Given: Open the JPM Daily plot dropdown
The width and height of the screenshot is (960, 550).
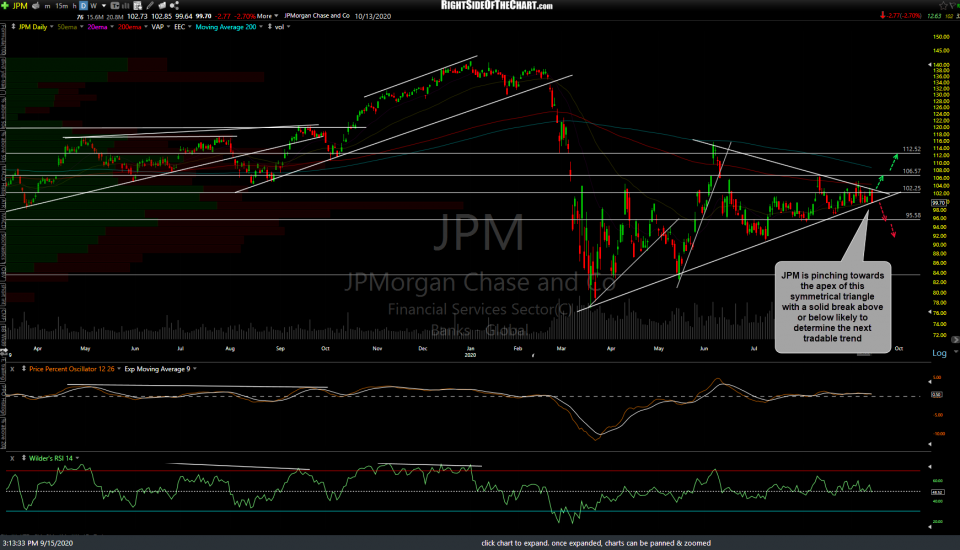Looking at the screenshot, I should pyautogui.click(x=52, y=27).
